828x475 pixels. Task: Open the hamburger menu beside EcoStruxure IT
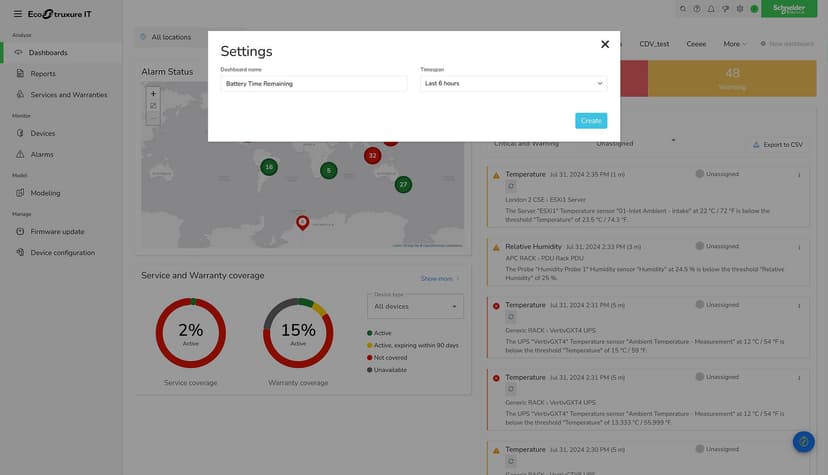coord(17,14)
